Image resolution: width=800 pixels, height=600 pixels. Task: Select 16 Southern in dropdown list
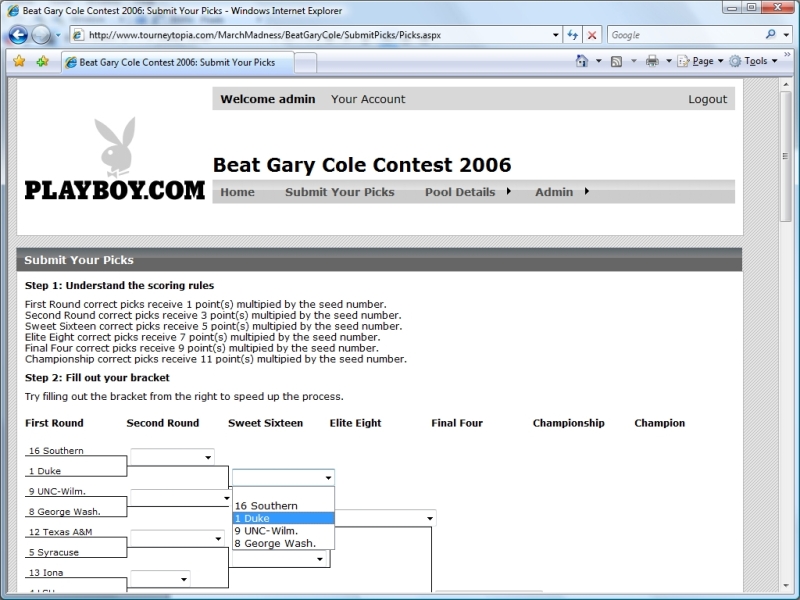coord(283,506)
